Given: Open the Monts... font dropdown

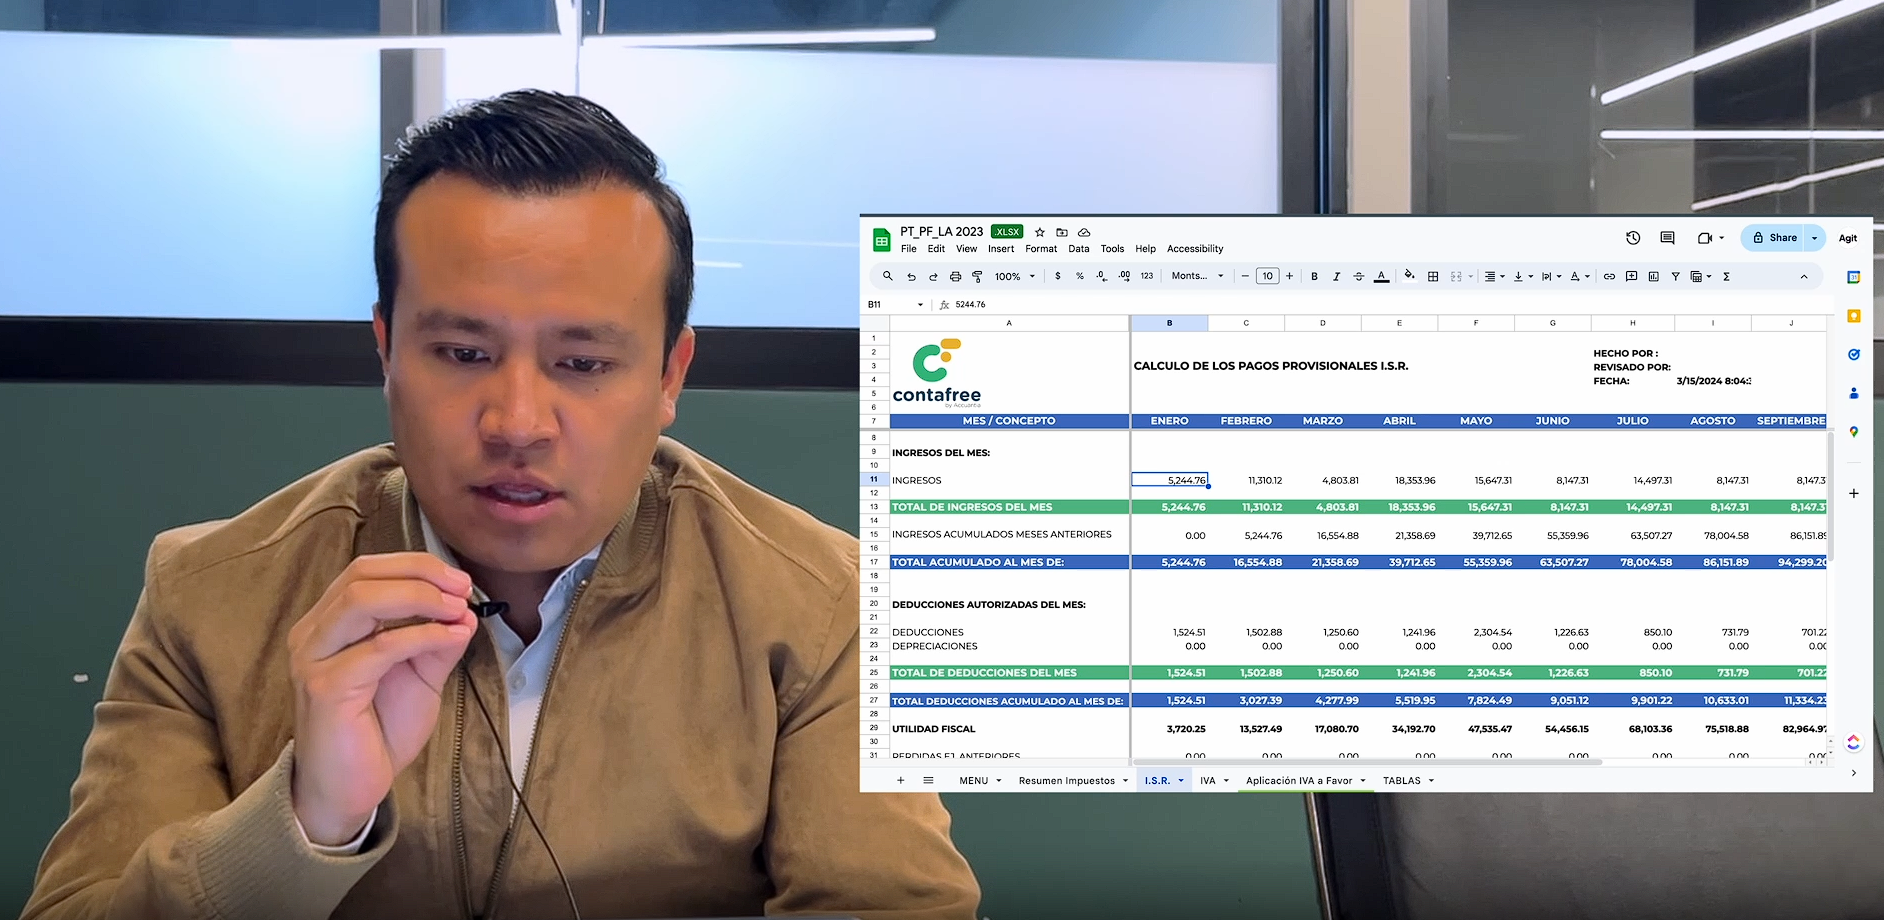Looking at the screenshot, I should pos(1197,276).
